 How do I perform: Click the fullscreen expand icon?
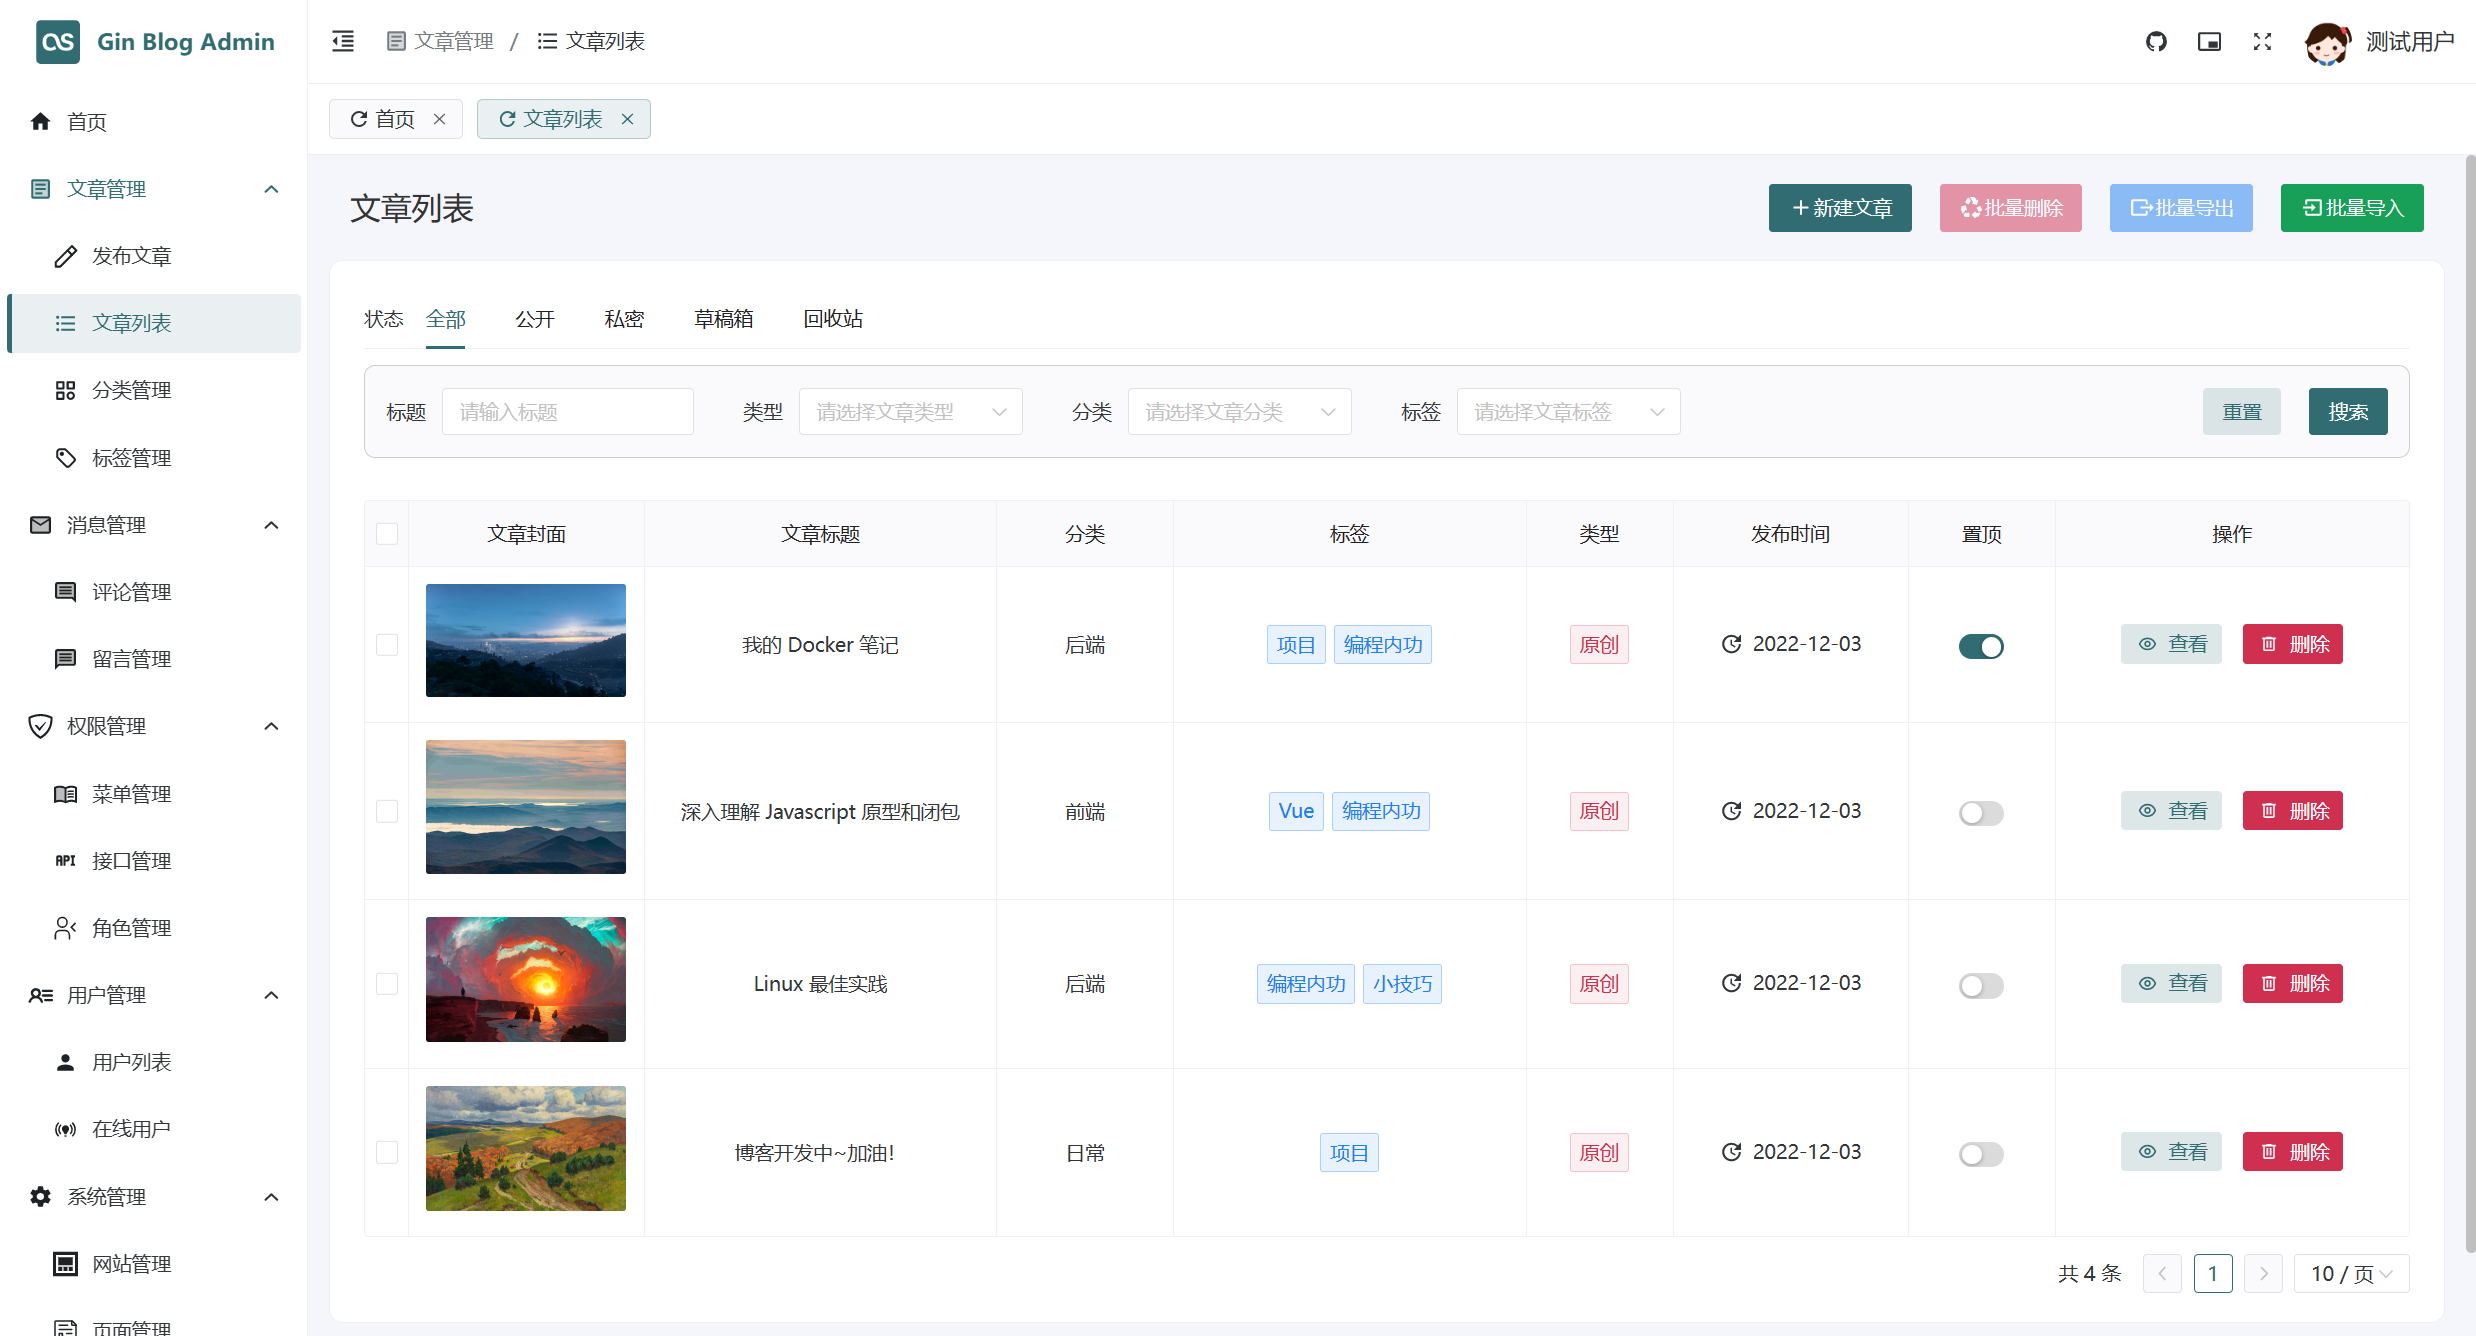(x=2262, y=41)
